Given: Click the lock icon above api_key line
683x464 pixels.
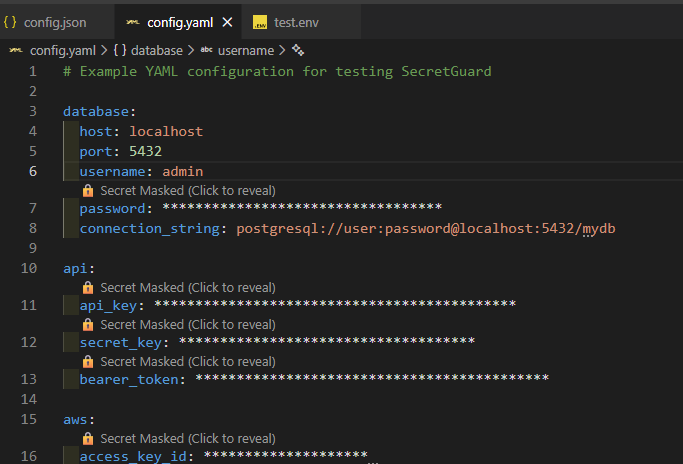Looking at the screenshot, I should point(88,288).
